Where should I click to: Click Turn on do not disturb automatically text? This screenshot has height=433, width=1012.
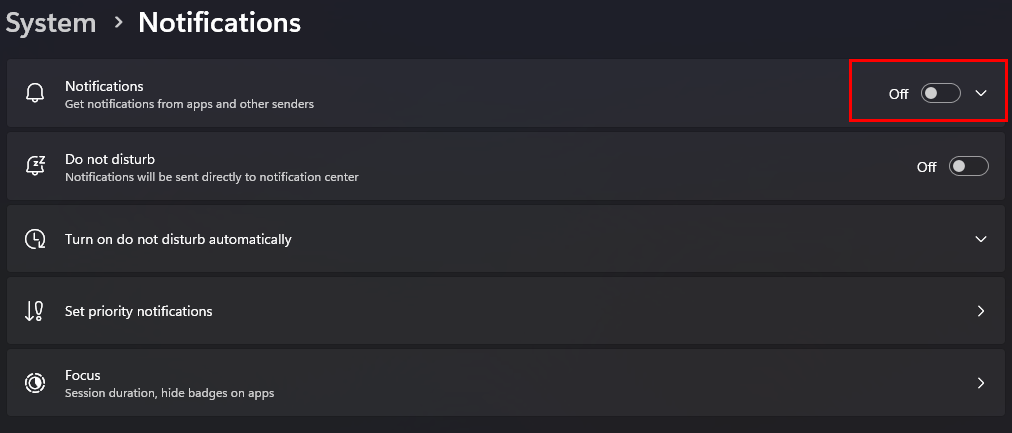[178, 239]
